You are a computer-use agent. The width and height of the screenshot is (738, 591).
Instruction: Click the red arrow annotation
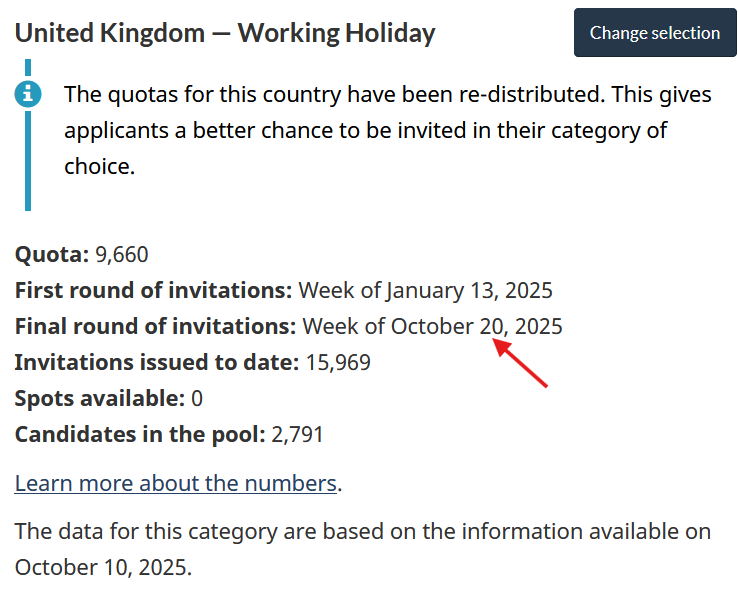click(521, 363)
